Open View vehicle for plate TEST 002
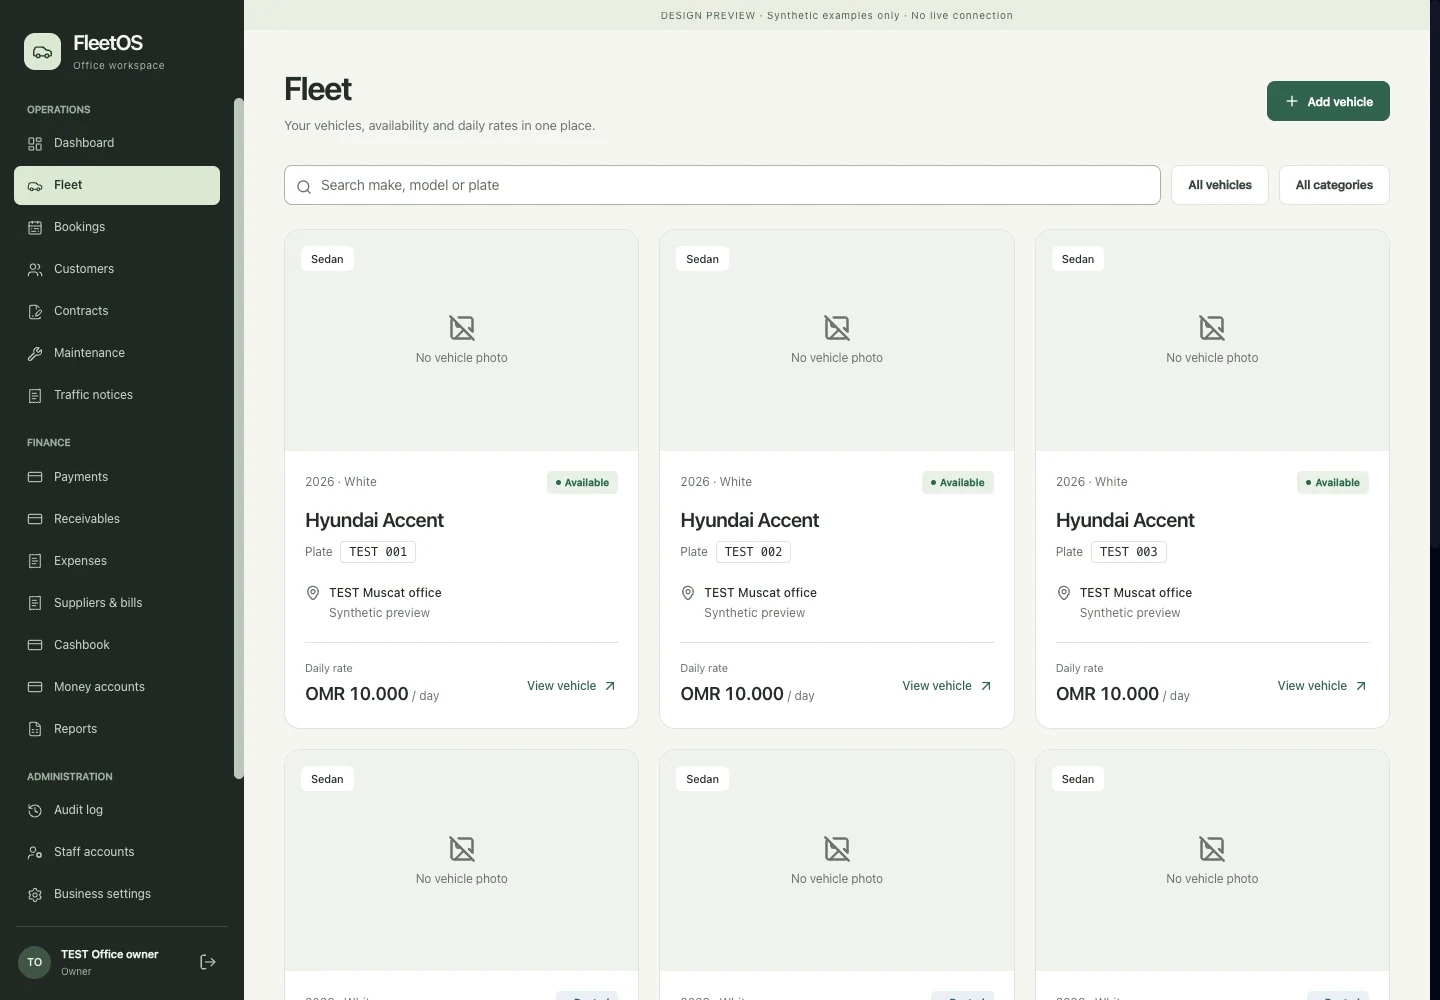The width and height of the screenshot is (1440, 1000). click(947, 686)
